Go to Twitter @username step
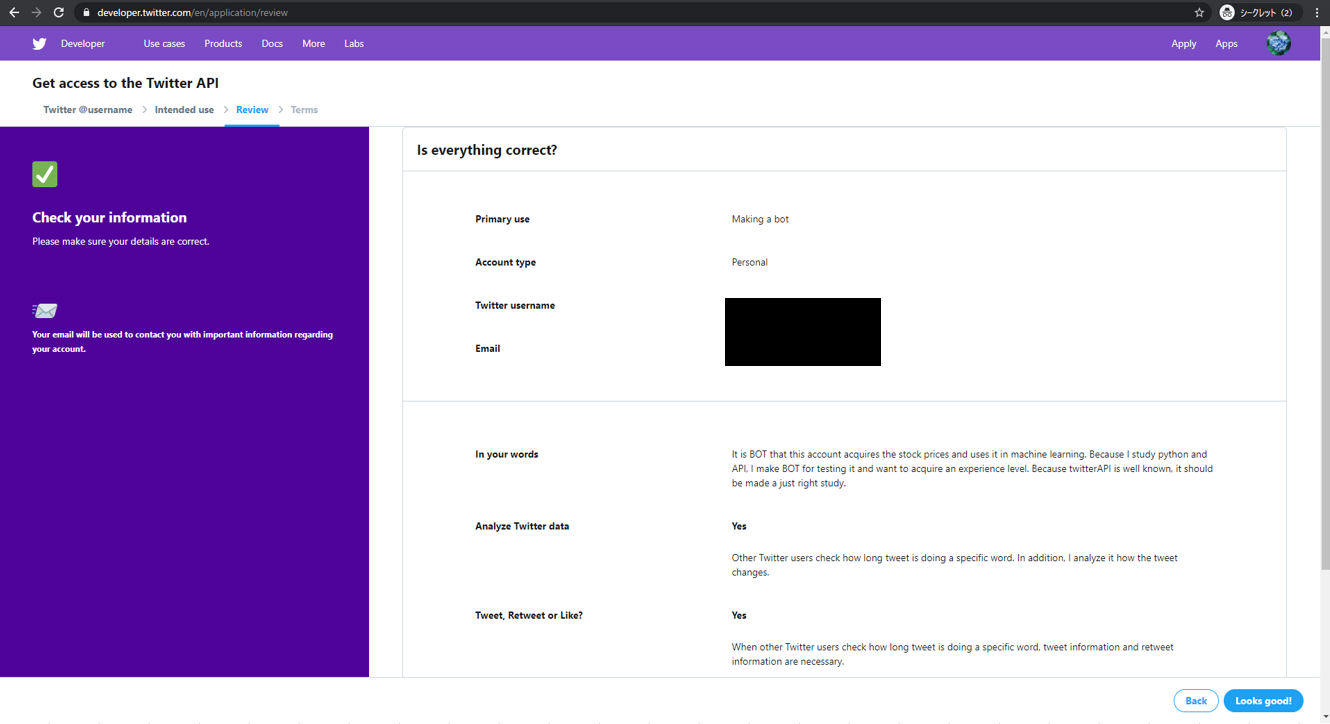1330x724 pixels. [x=88, y=110]
